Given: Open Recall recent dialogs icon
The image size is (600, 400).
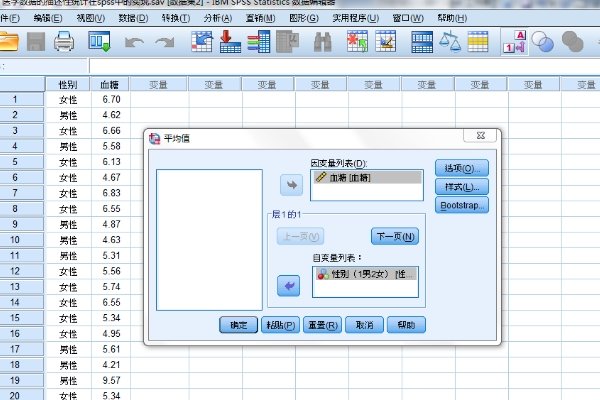Looking at the screenshot, I should coord(99,41).
